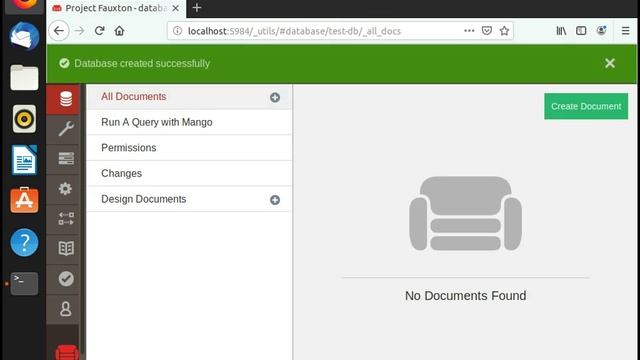Go to the browser home page
Image resolution: width=640 pixels, height=360 pixels.
119,31
